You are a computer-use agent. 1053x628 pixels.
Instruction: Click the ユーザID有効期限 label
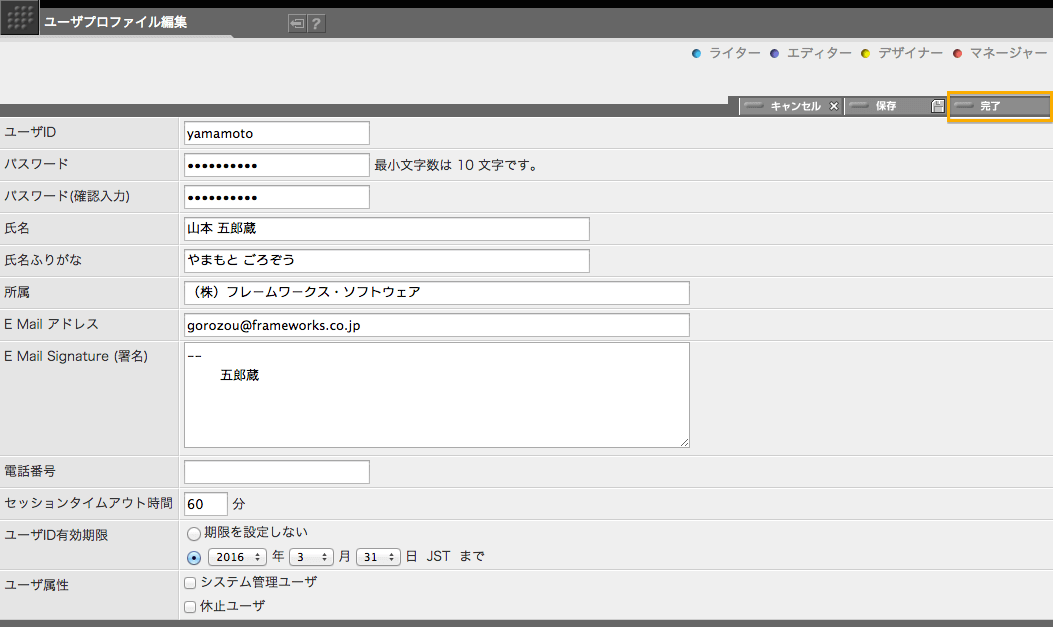click(x=56, y=535)
